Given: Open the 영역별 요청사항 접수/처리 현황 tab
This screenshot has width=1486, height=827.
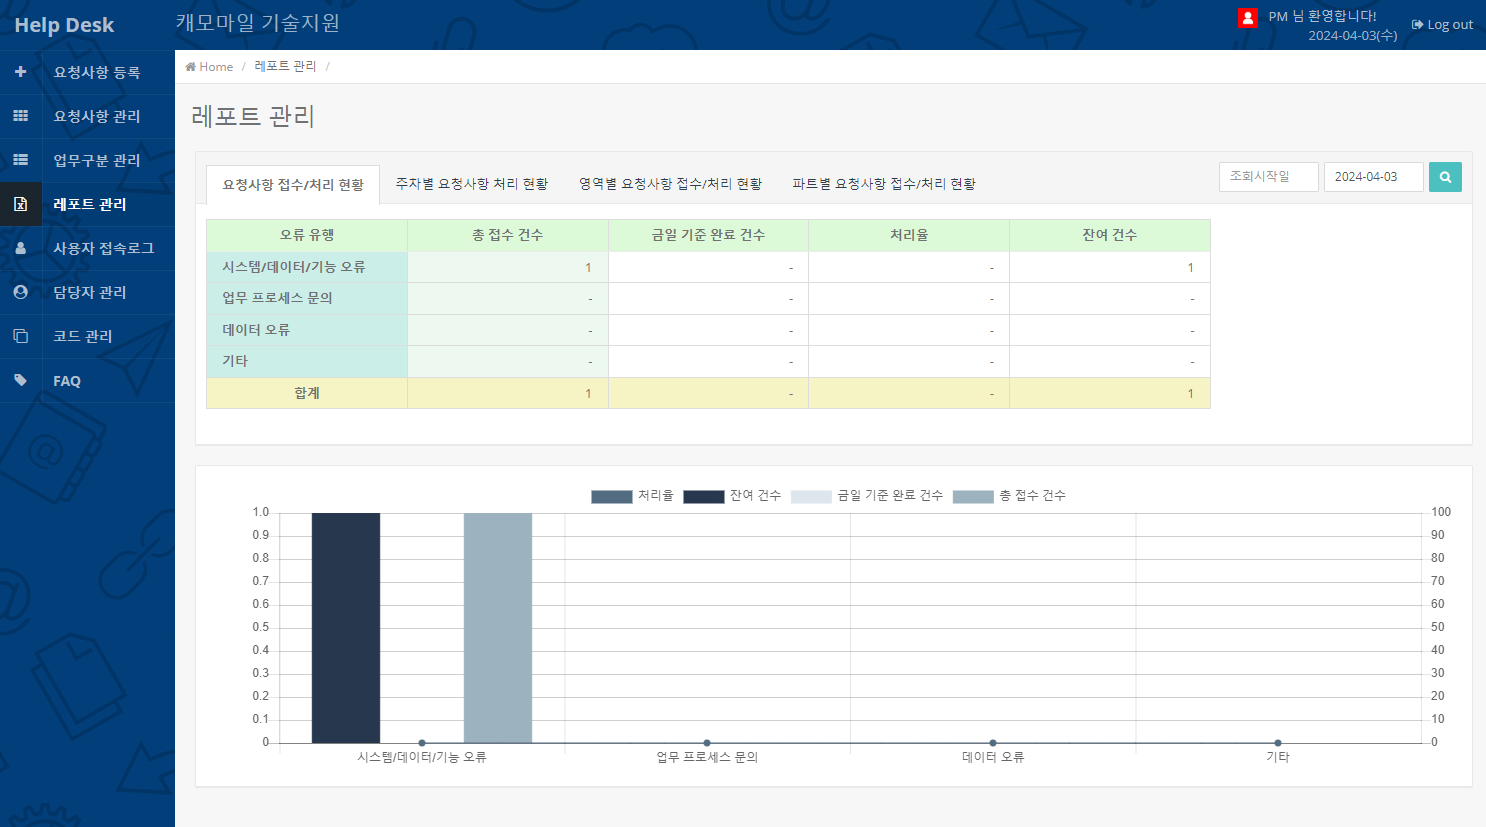Looking at the screenshot, I should pyautogui.click(x=670, y=184).
